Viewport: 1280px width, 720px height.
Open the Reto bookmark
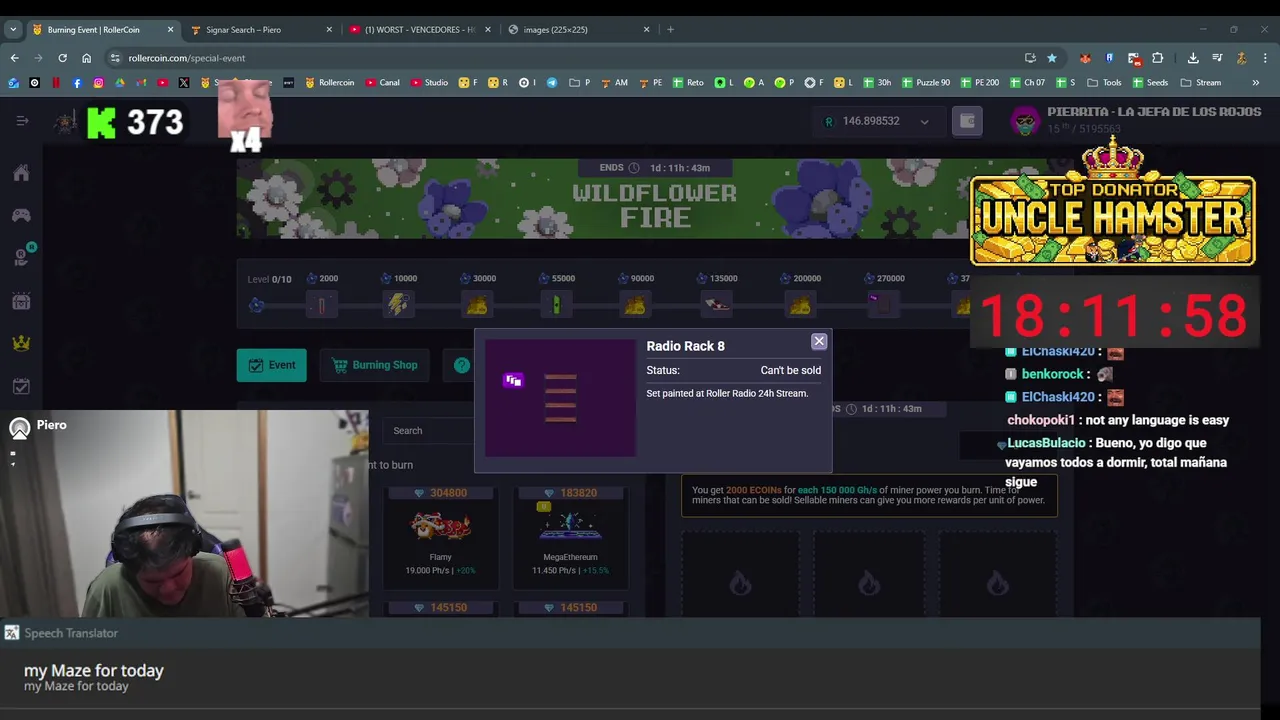688,82
